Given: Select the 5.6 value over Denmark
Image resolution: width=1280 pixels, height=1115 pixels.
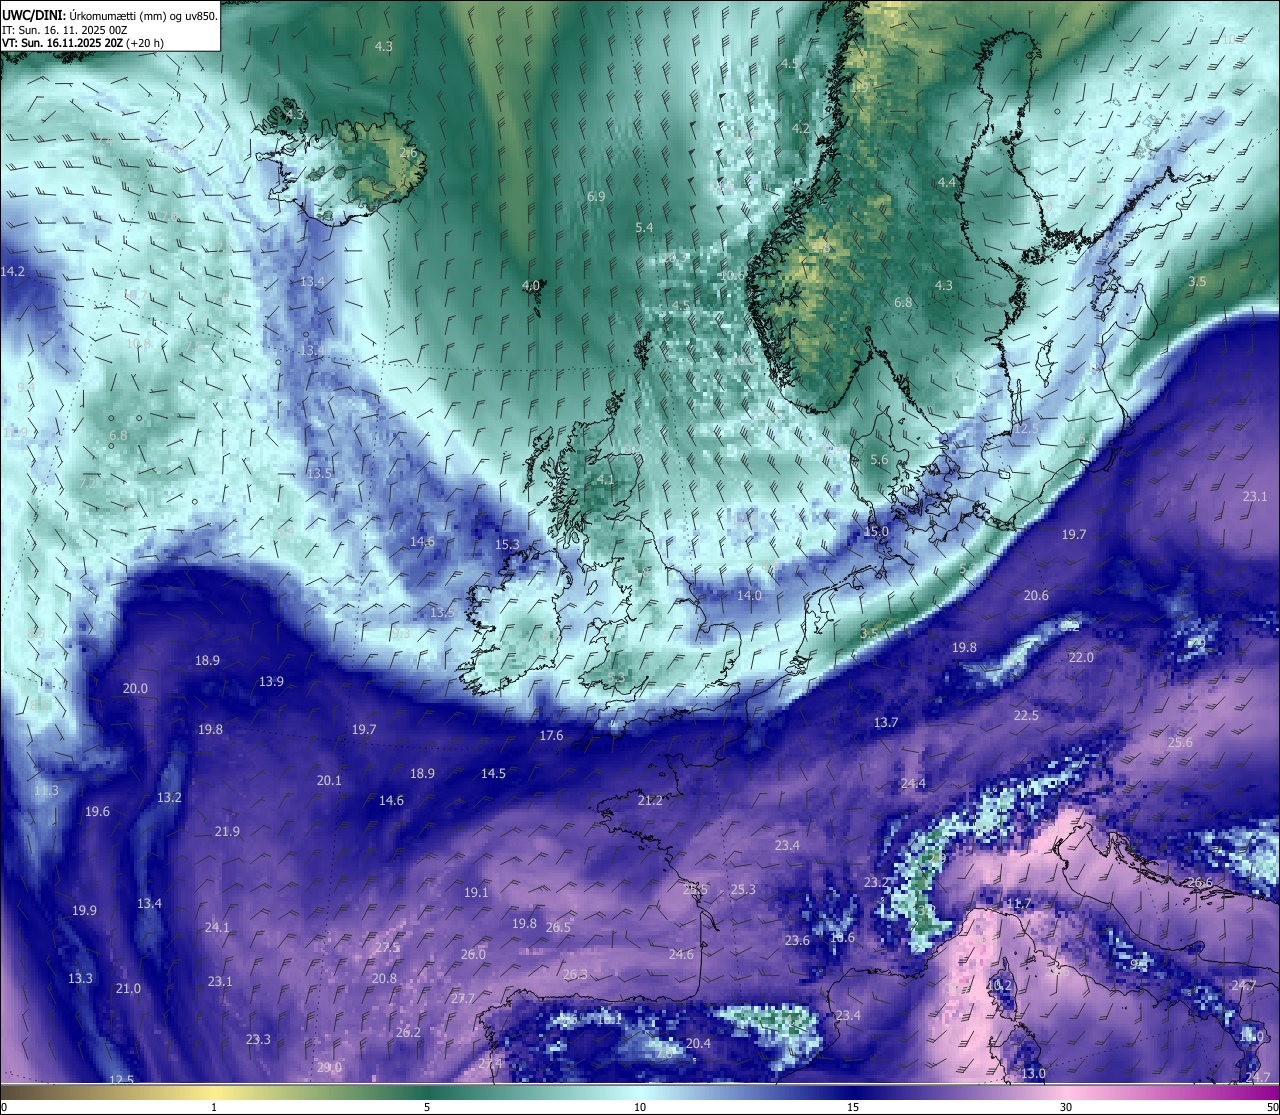Looking at the screenshot, I should (879, 460).
